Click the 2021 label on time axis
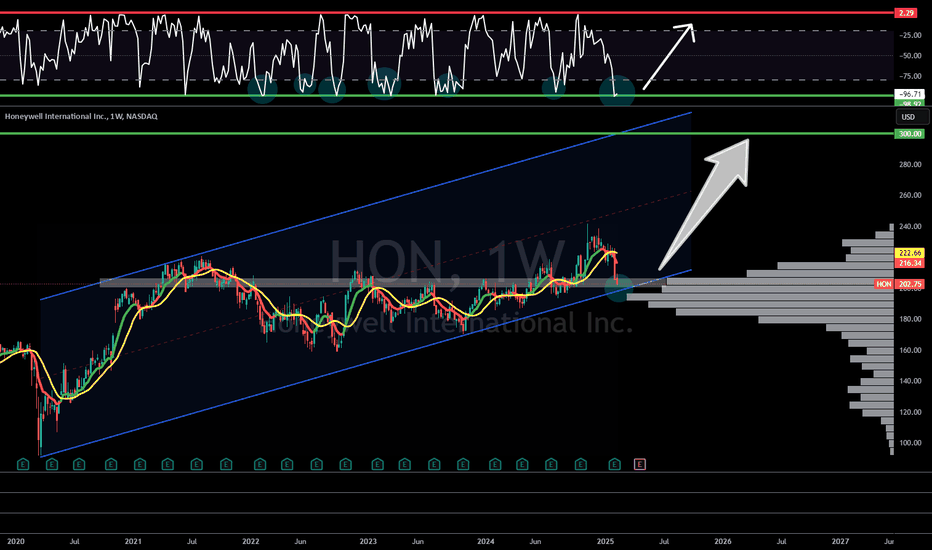 (133, 542)
